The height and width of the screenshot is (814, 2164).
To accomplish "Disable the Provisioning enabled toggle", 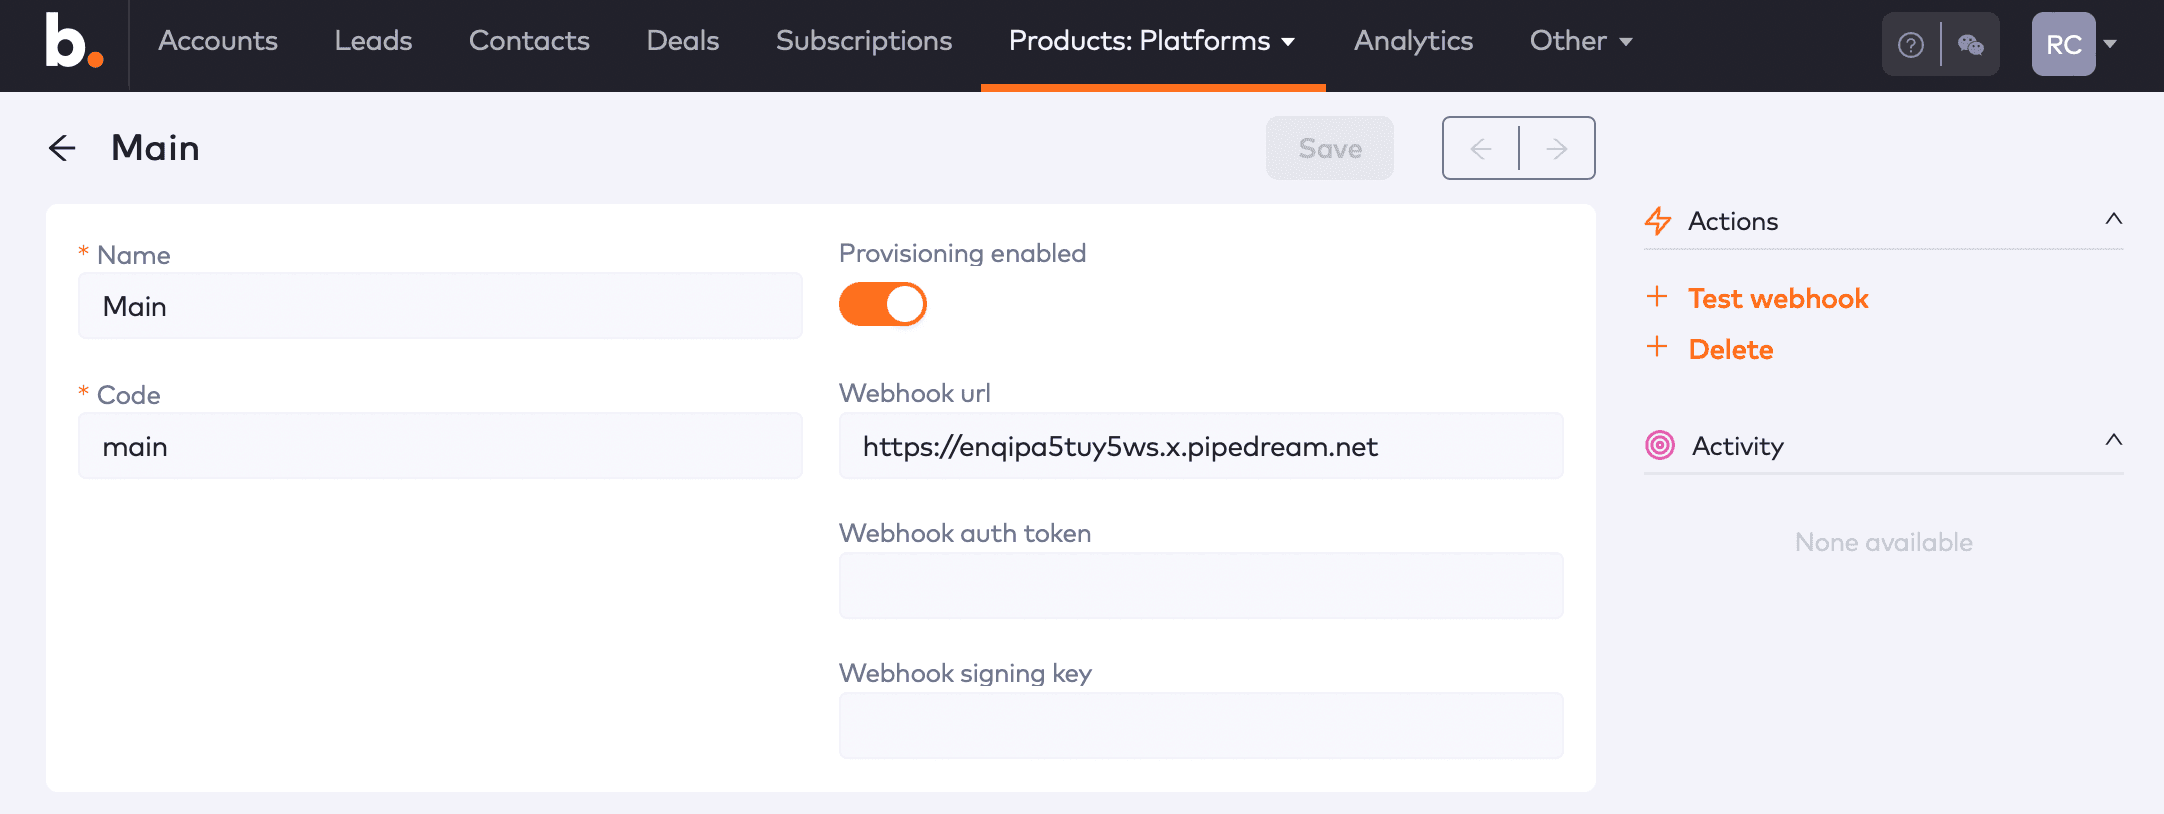I will point(883,304).
